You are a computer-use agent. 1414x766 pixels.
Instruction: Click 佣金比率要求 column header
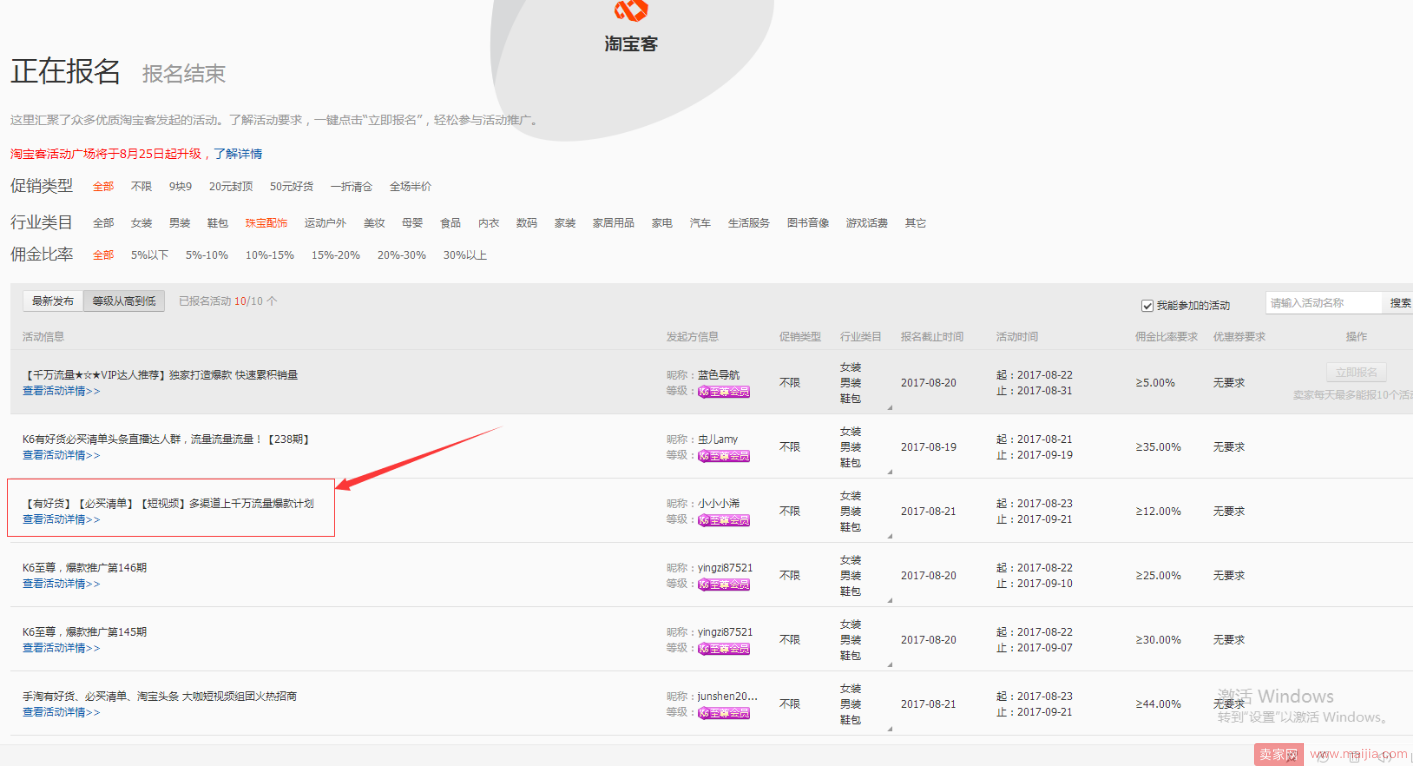tap(1166, 337)
